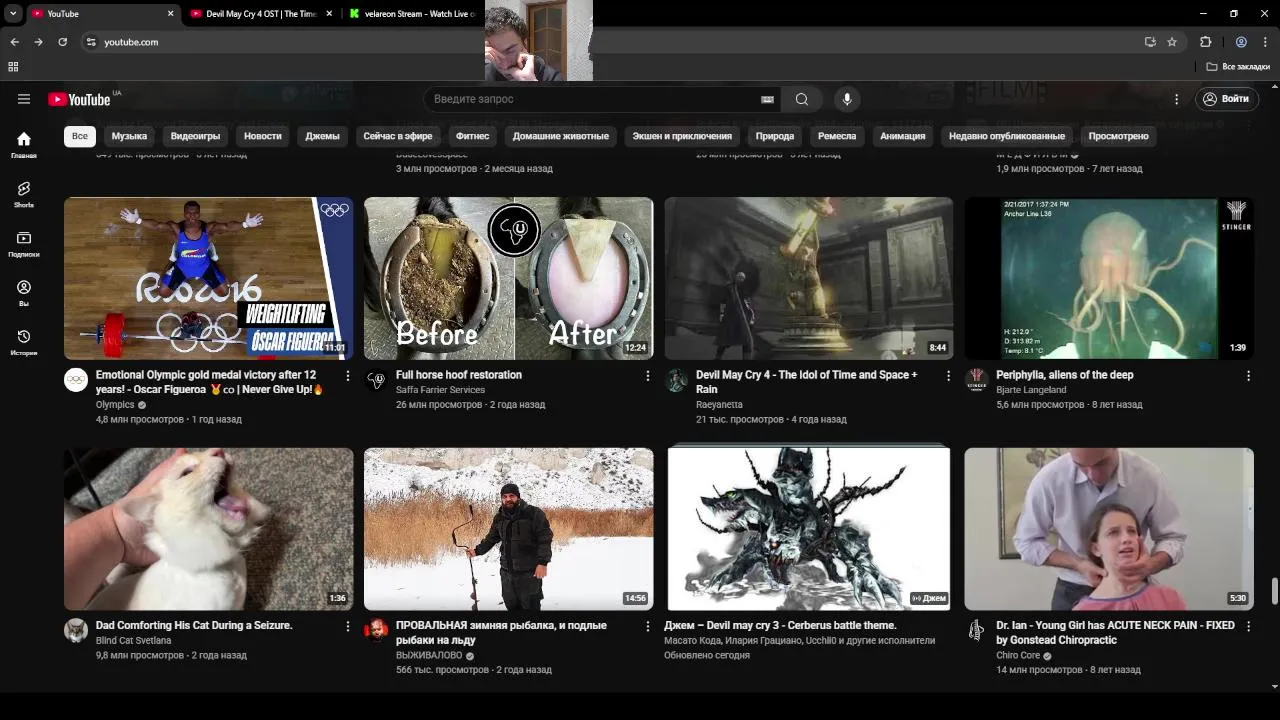Open Chrome's three-dot menu
The image size is (1280, 720).
[x=1265, y=42]
